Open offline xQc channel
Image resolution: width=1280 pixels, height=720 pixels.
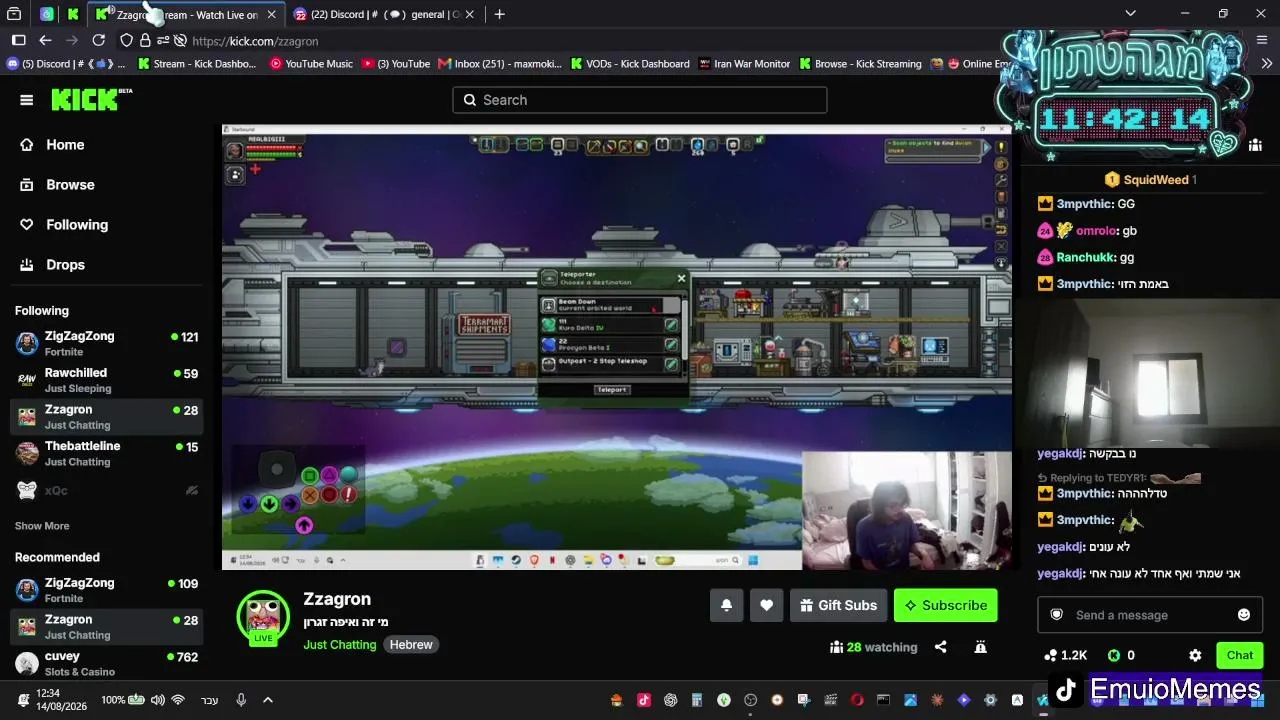pos(106,491)
